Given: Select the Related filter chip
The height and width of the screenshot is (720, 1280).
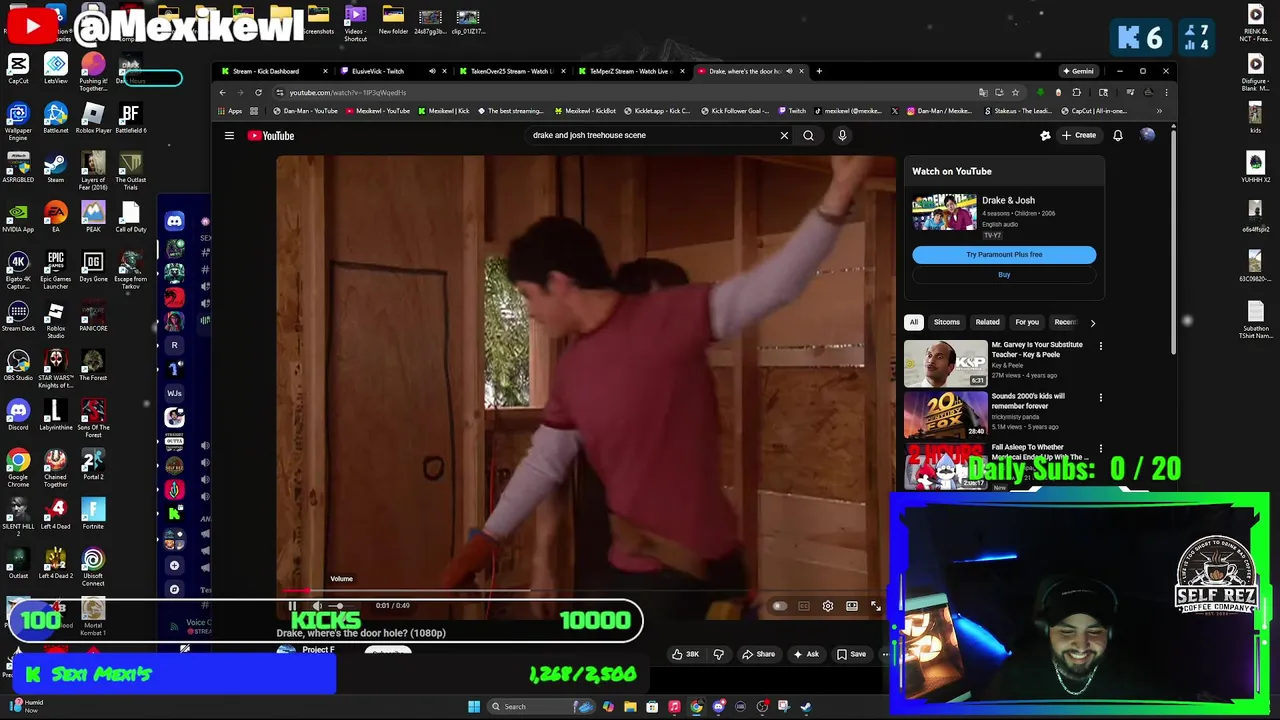Looking at the screenshot, I should tap(987, 322).
